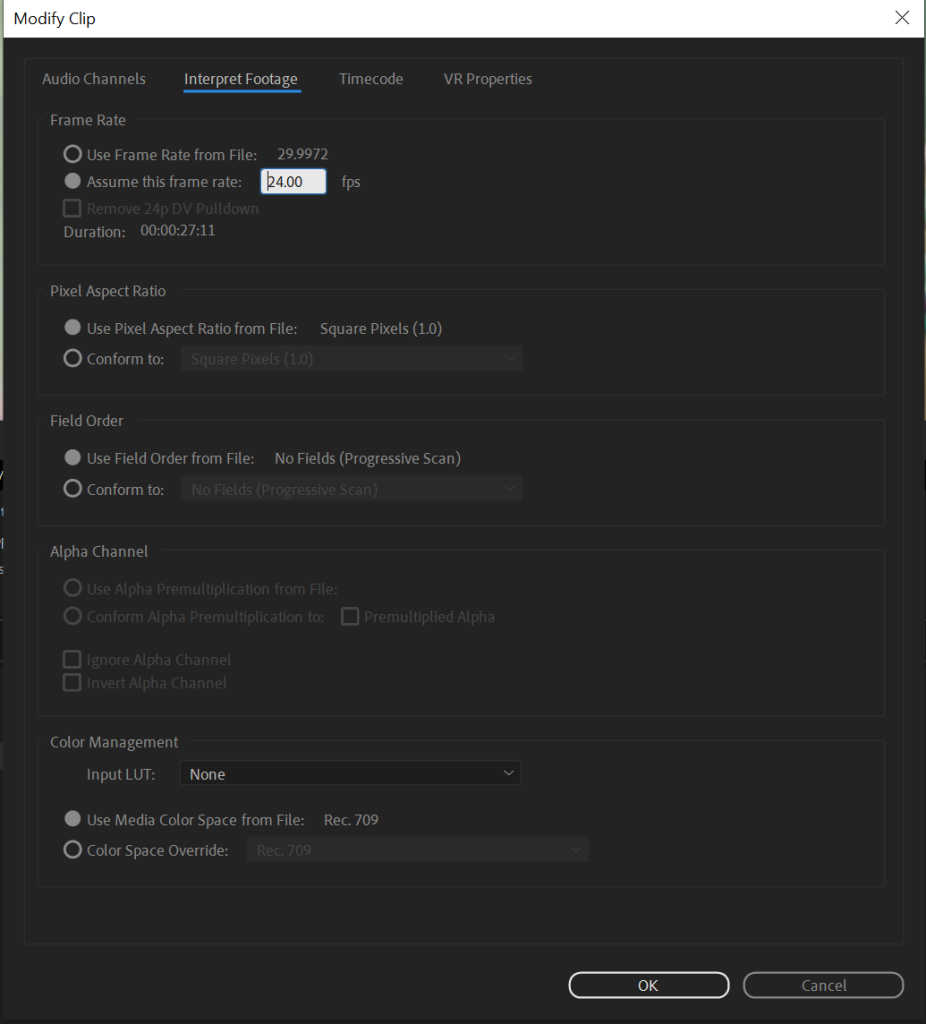Viewport: 926px width, 1024px height.
Task: Select Use Frame Rate from File
Action: point(73,154)
